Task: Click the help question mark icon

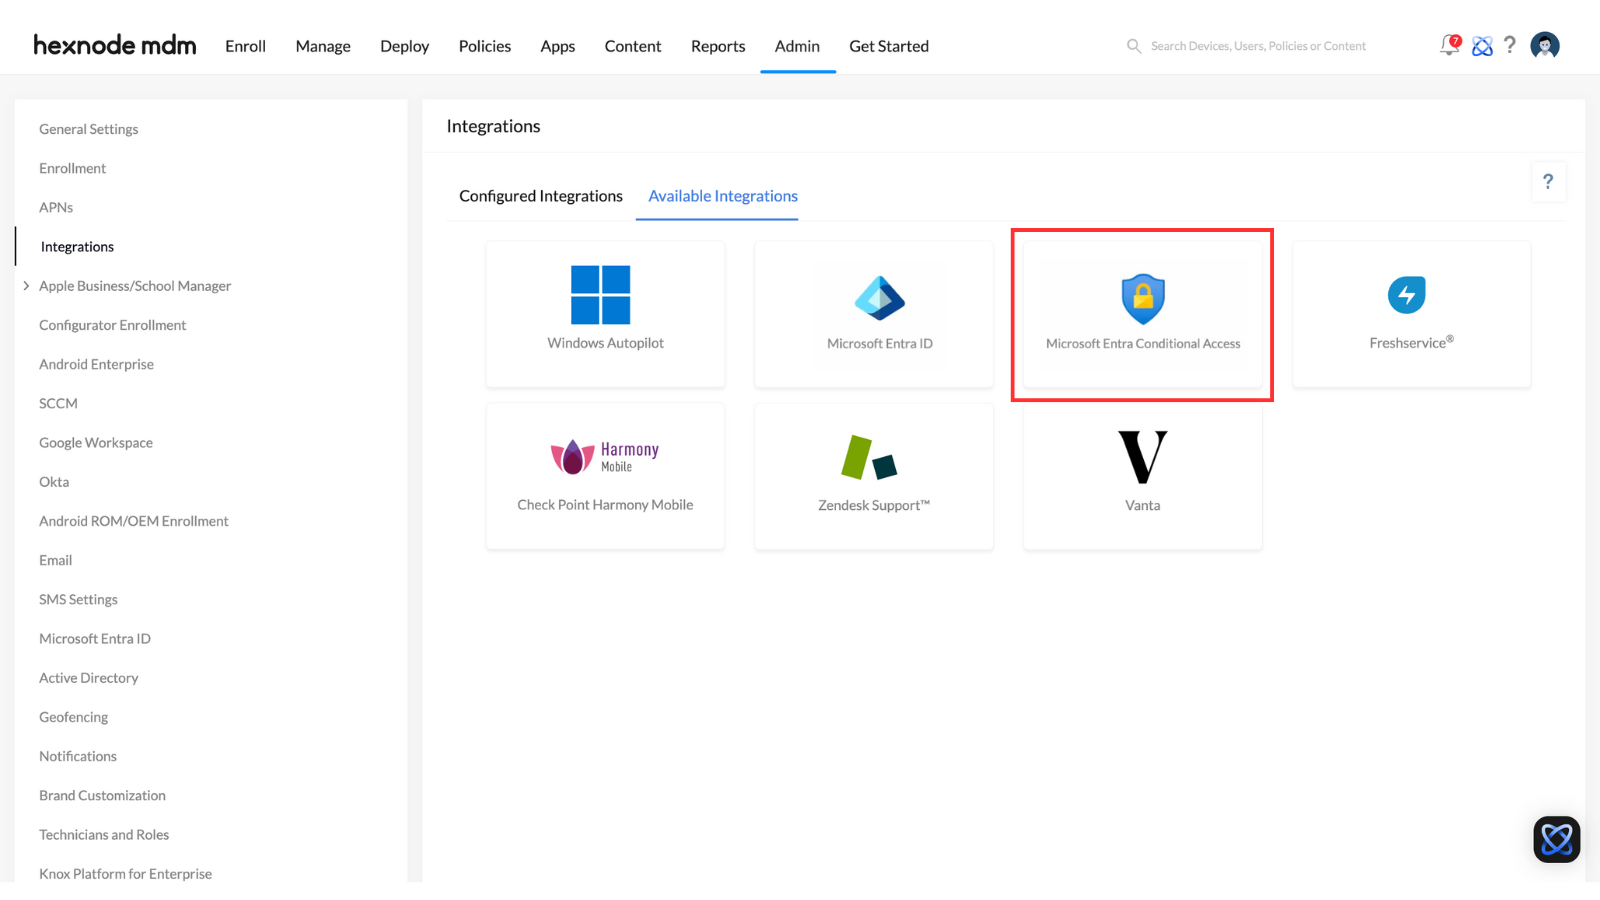Action: (1510, 45)
